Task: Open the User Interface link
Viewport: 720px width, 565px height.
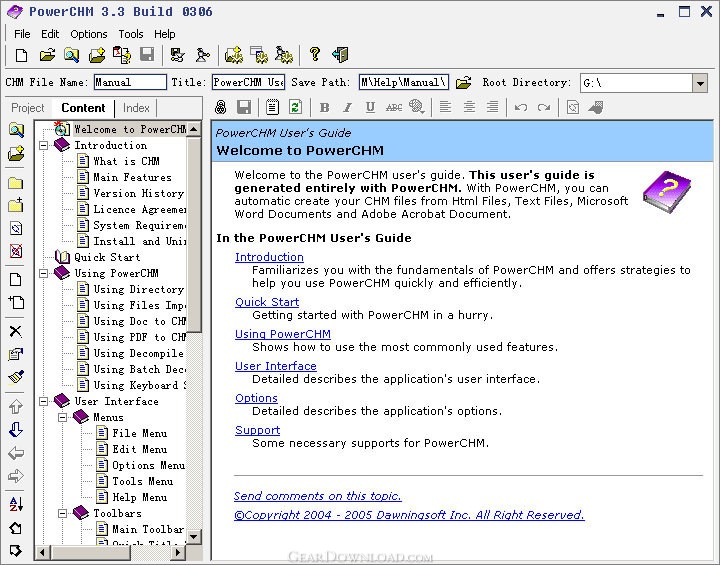Action: (x=276, y=366)
